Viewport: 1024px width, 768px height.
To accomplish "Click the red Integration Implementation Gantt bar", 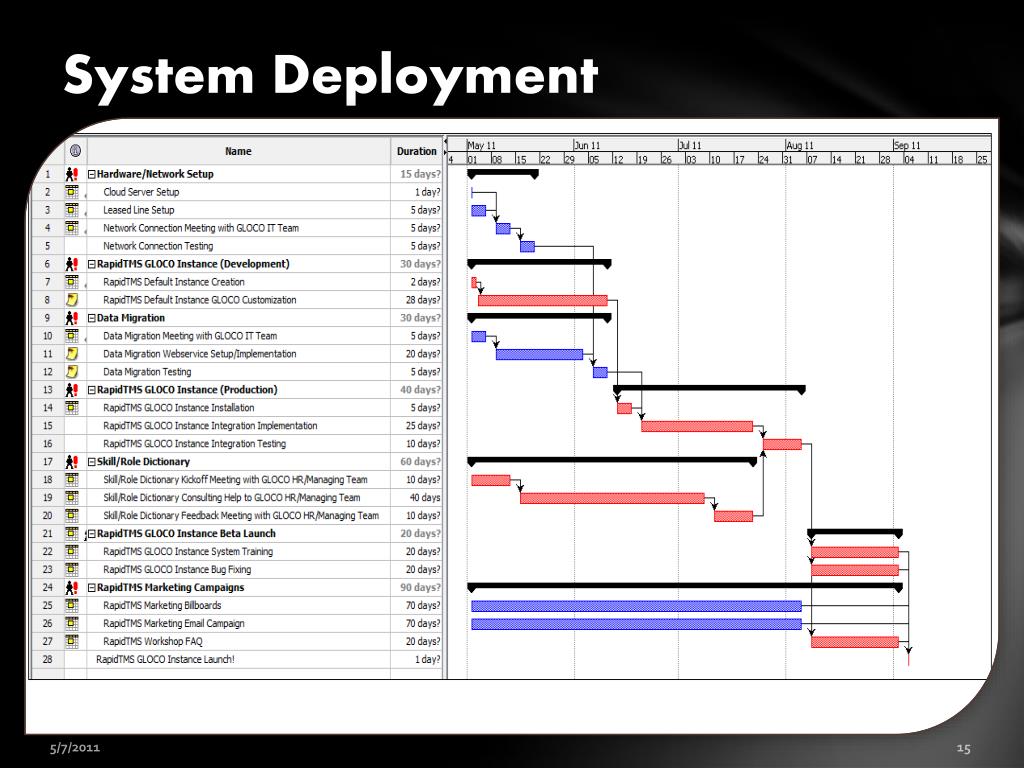I will [697, 426].
